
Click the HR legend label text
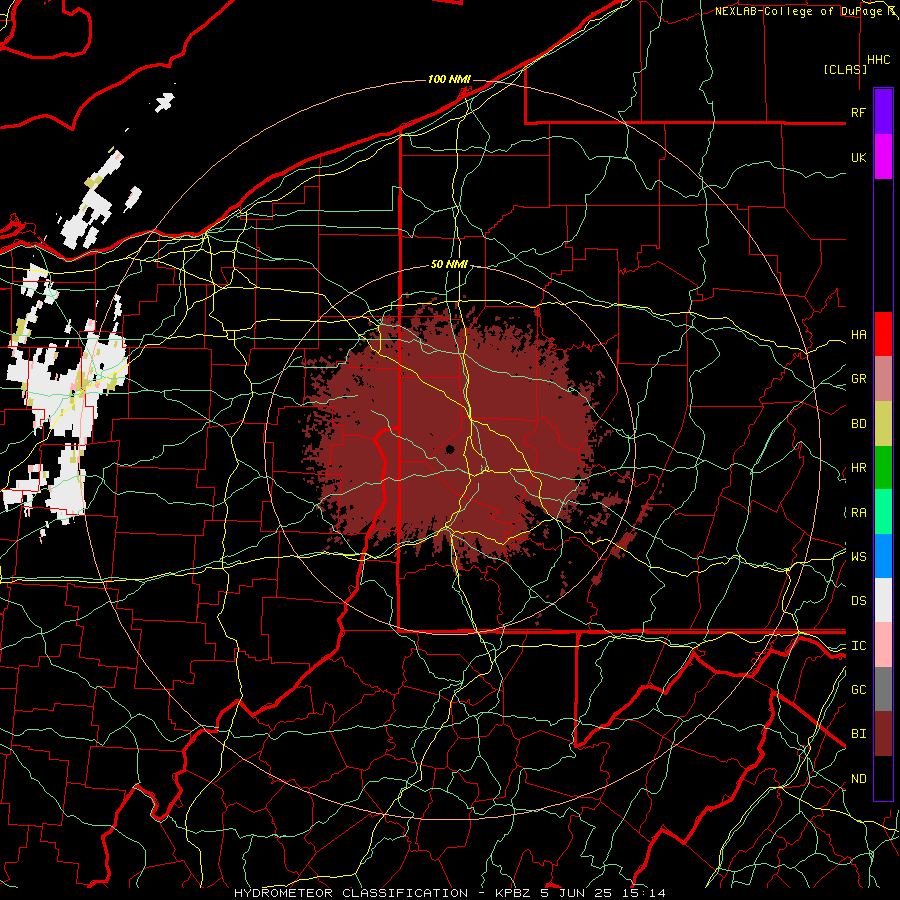point(858,468)
